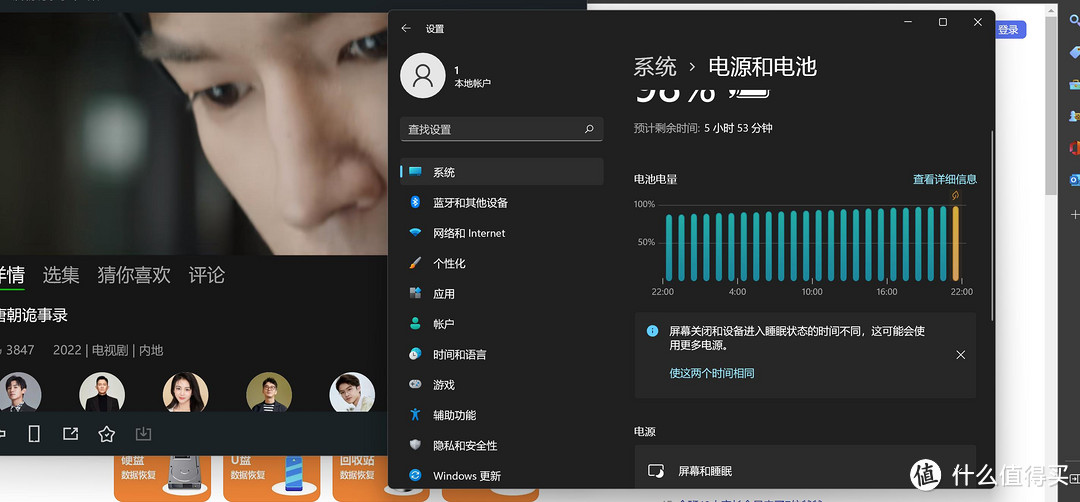The image size is (1080, 502).
Task: Maximize the Settings window
Action: pyautogui.click(x=942, y=22)
